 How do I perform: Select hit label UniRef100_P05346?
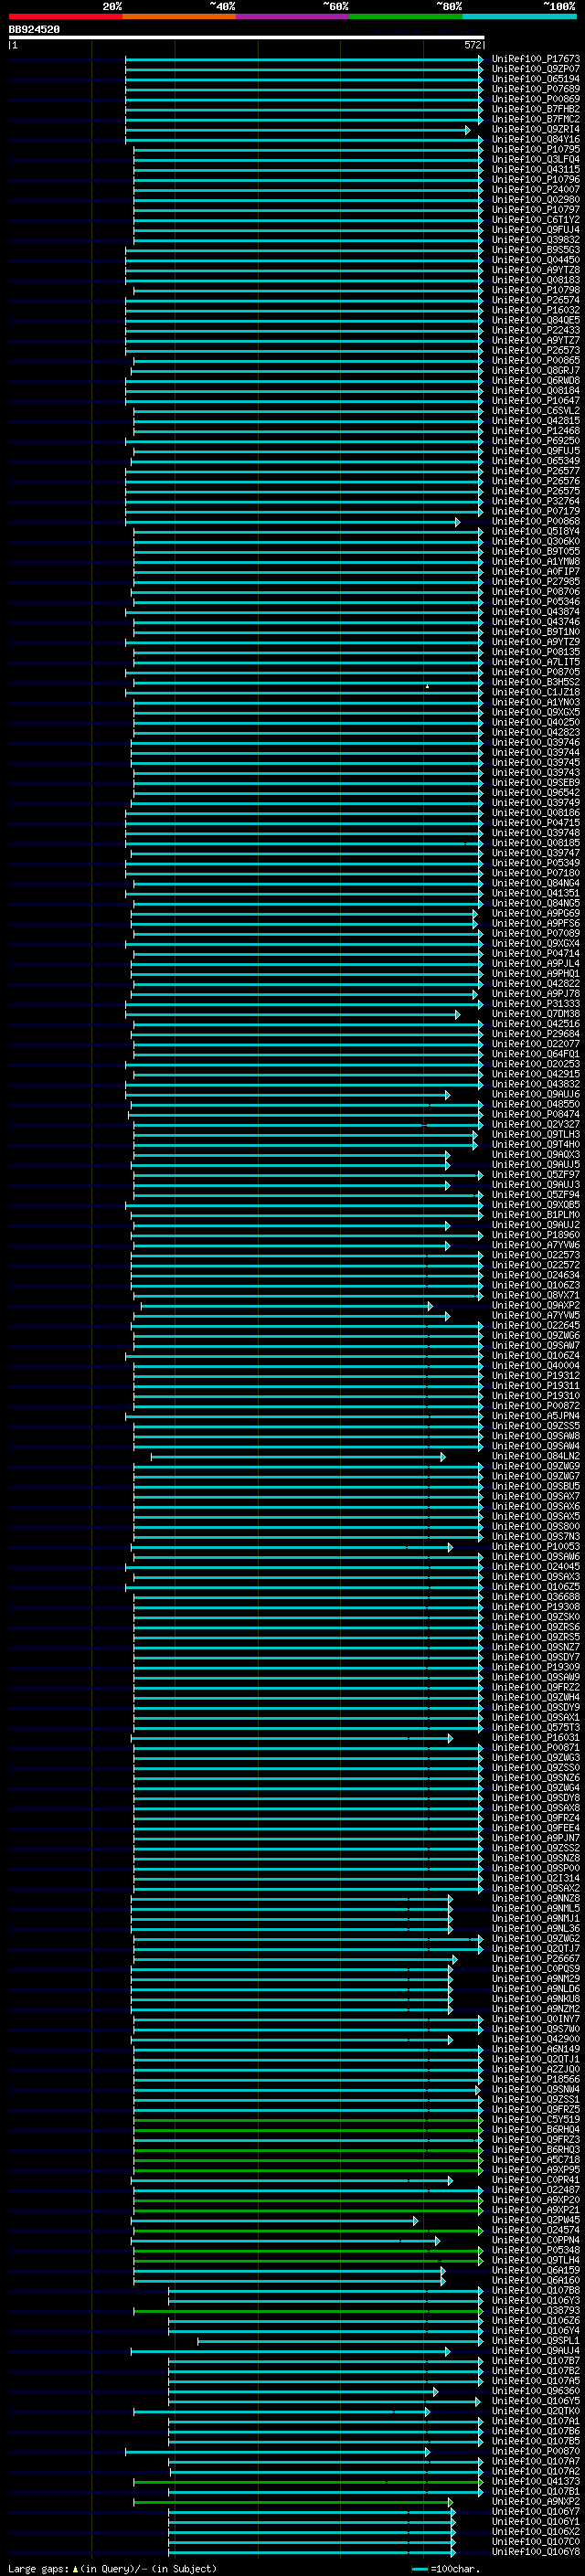(536, 601)
